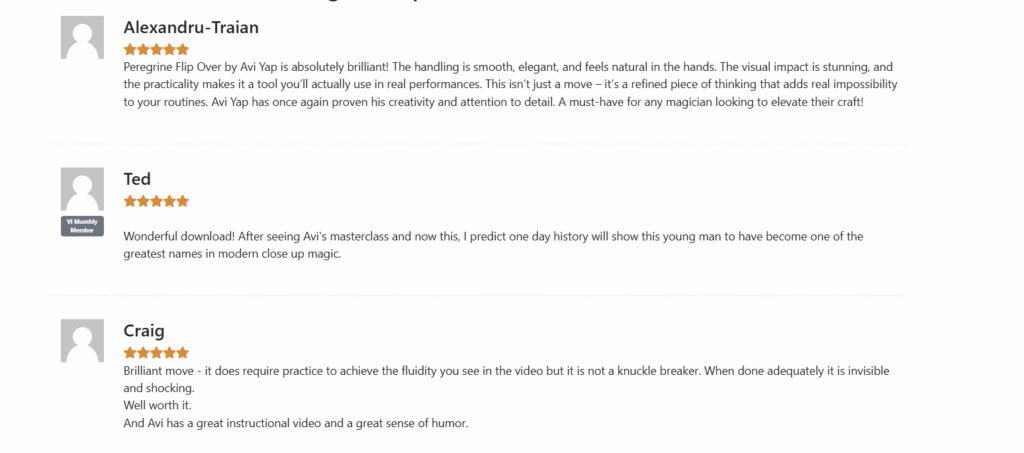Click Craig's profile avatar
The image size is (1024, 453).
82,341
